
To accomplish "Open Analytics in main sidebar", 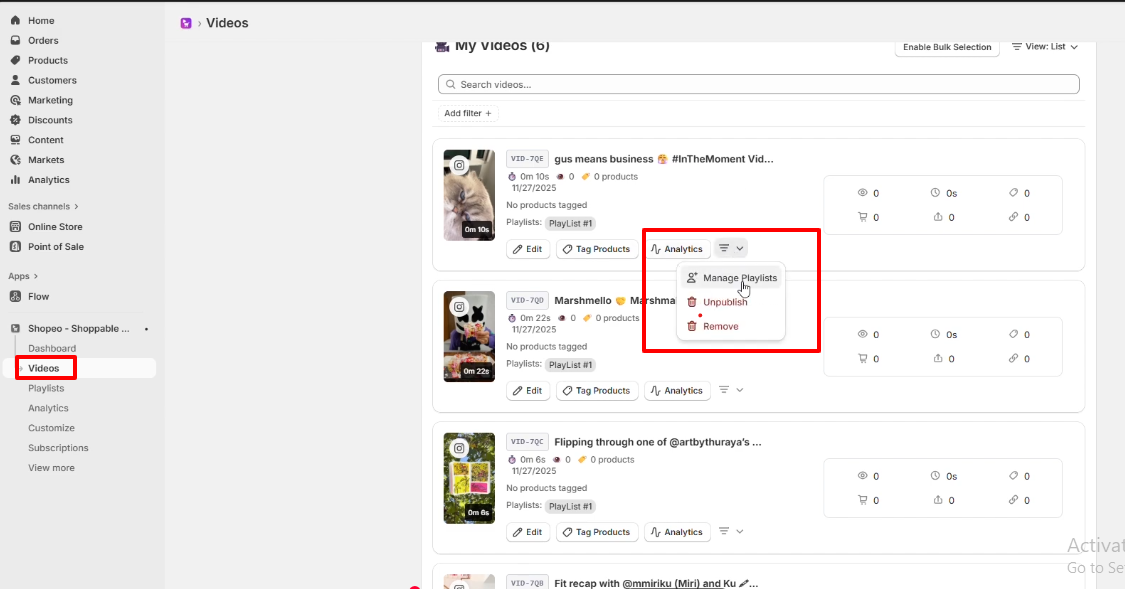I will [x=48, y=180].
